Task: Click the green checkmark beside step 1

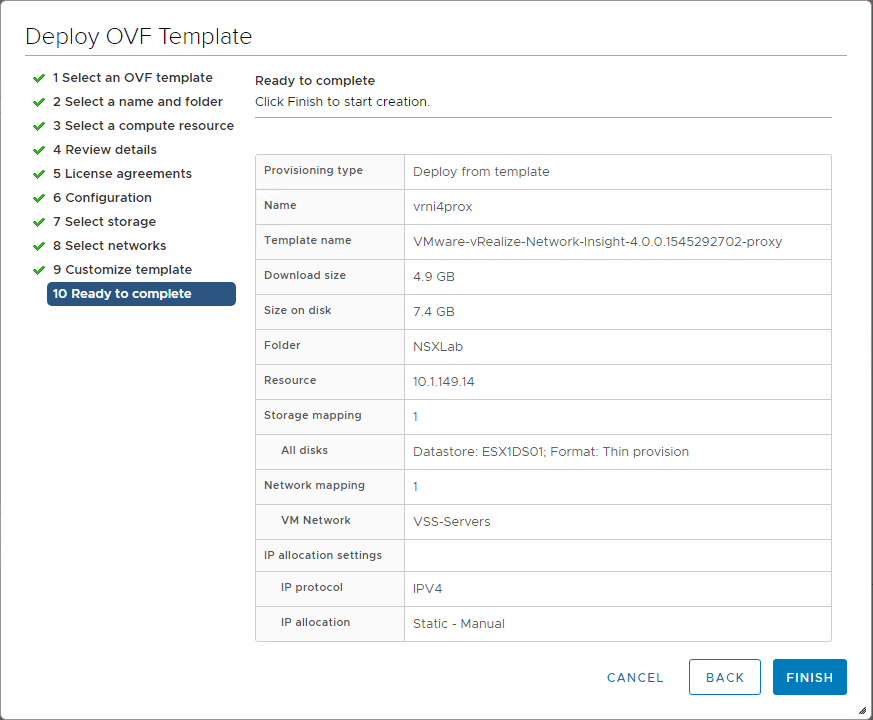Action: pyautogui.click(x=39, y=77)
